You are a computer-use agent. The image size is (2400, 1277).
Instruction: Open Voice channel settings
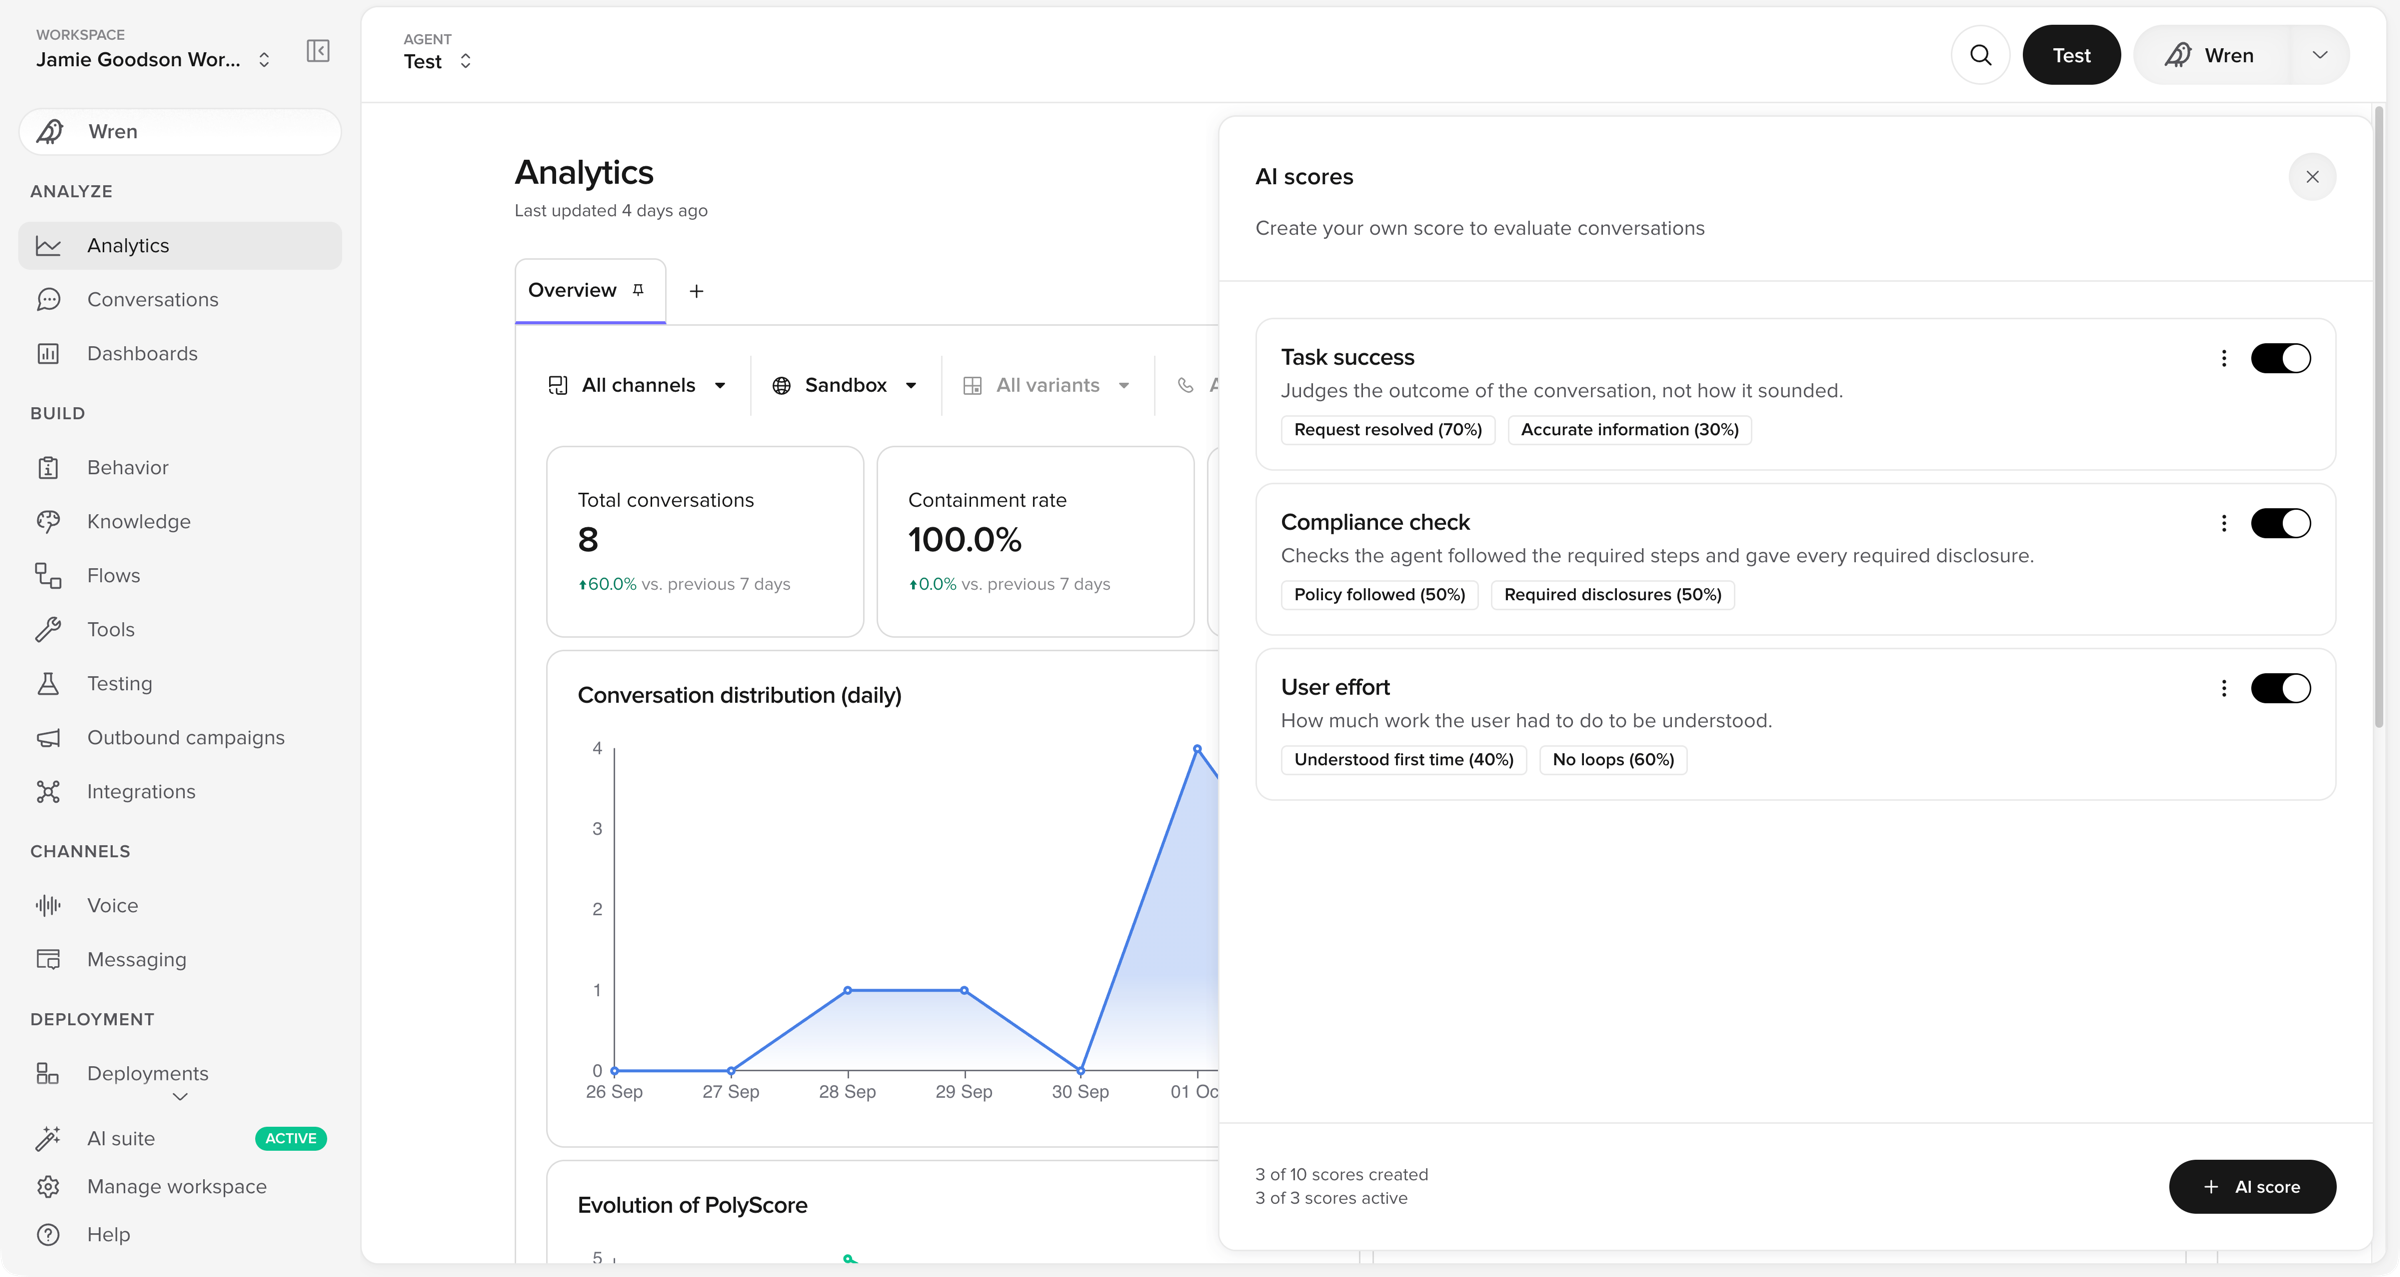[180, 905]
